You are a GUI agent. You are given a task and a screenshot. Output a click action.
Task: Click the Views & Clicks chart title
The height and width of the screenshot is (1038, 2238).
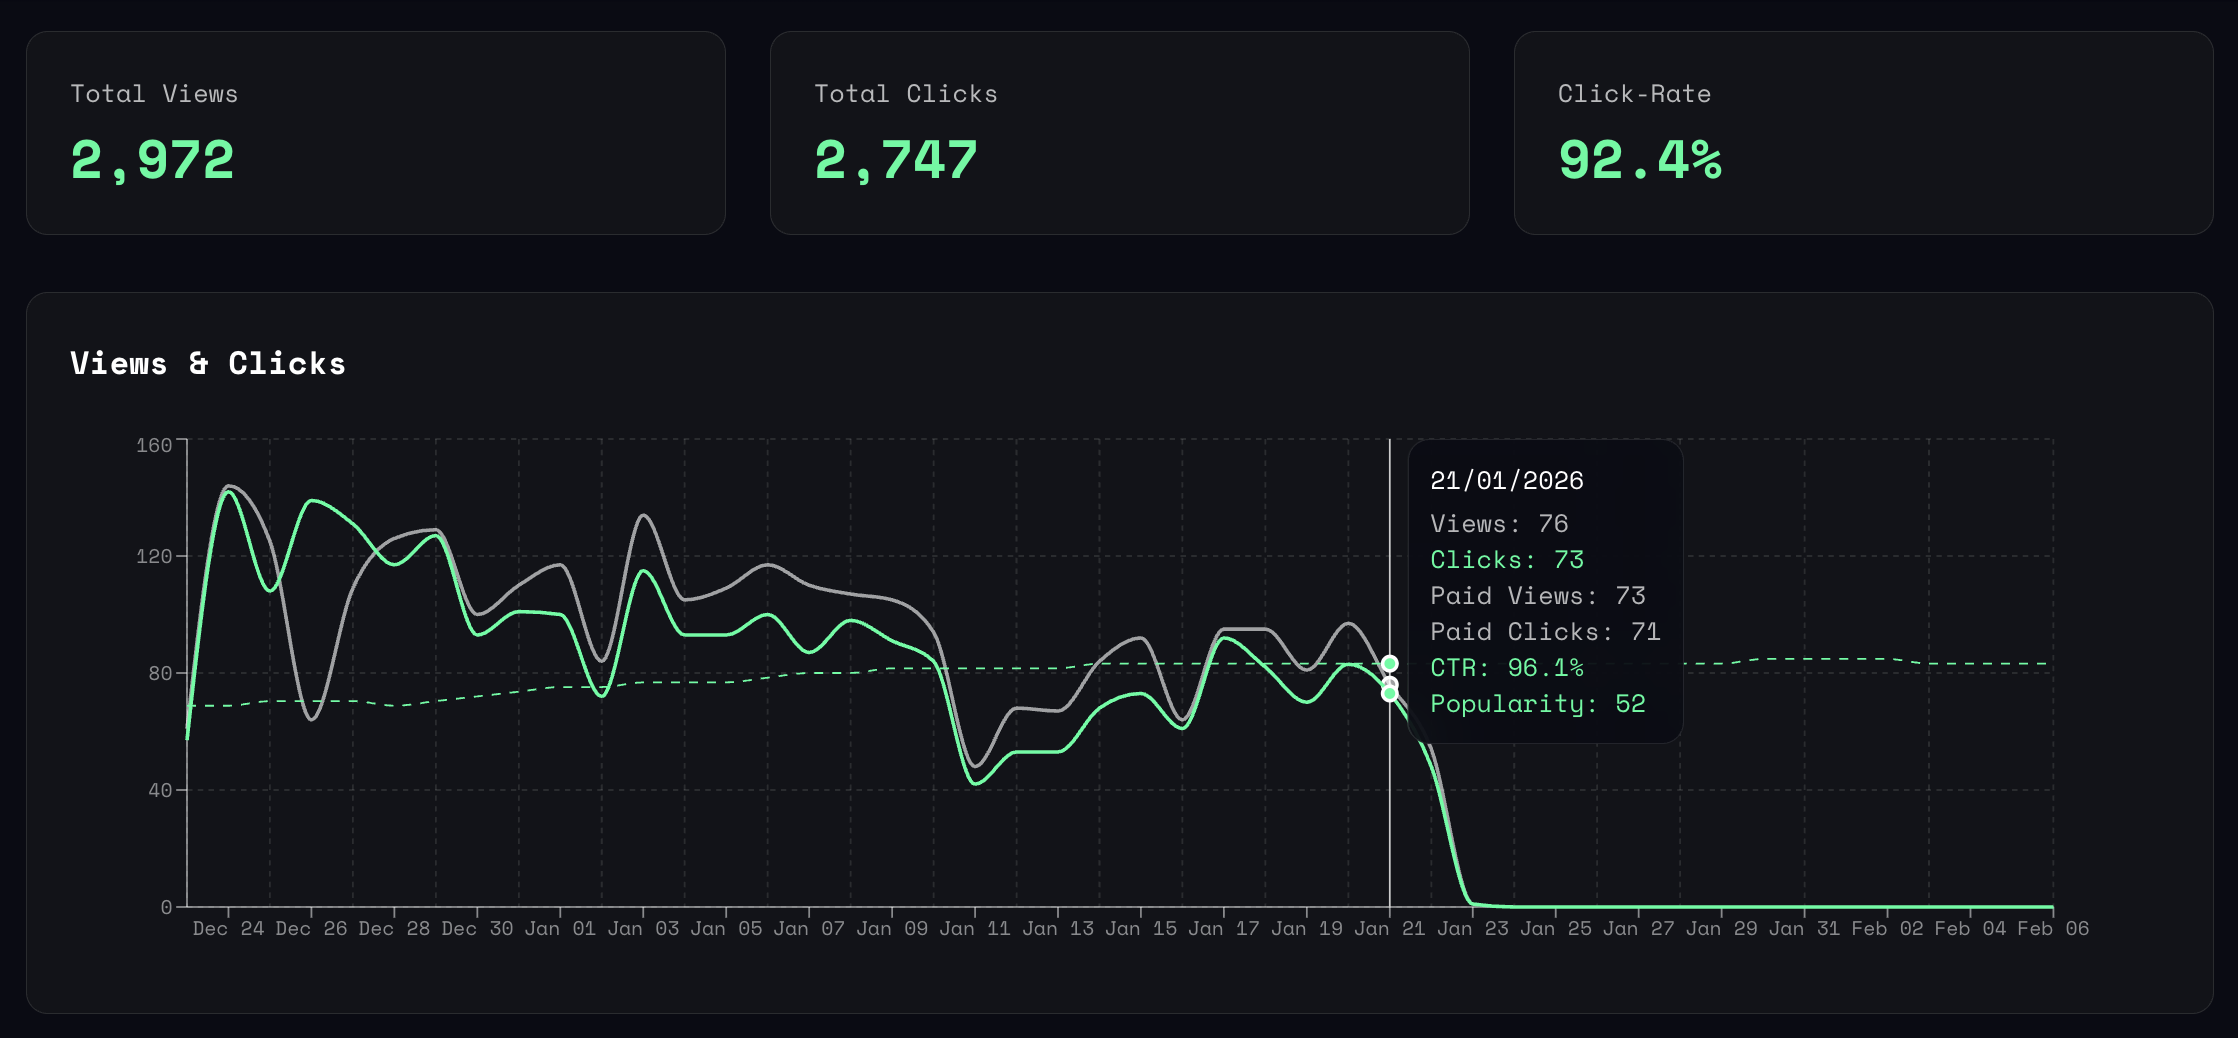pyautogui.click(x=208, y=364)
